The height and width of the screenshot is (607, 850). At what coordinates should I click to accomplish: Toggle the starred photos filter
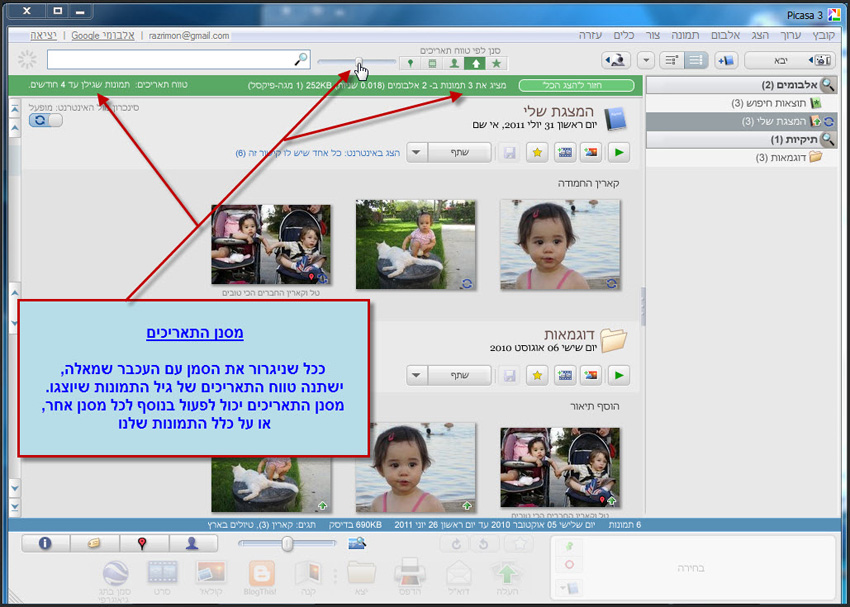pos(497,63)
